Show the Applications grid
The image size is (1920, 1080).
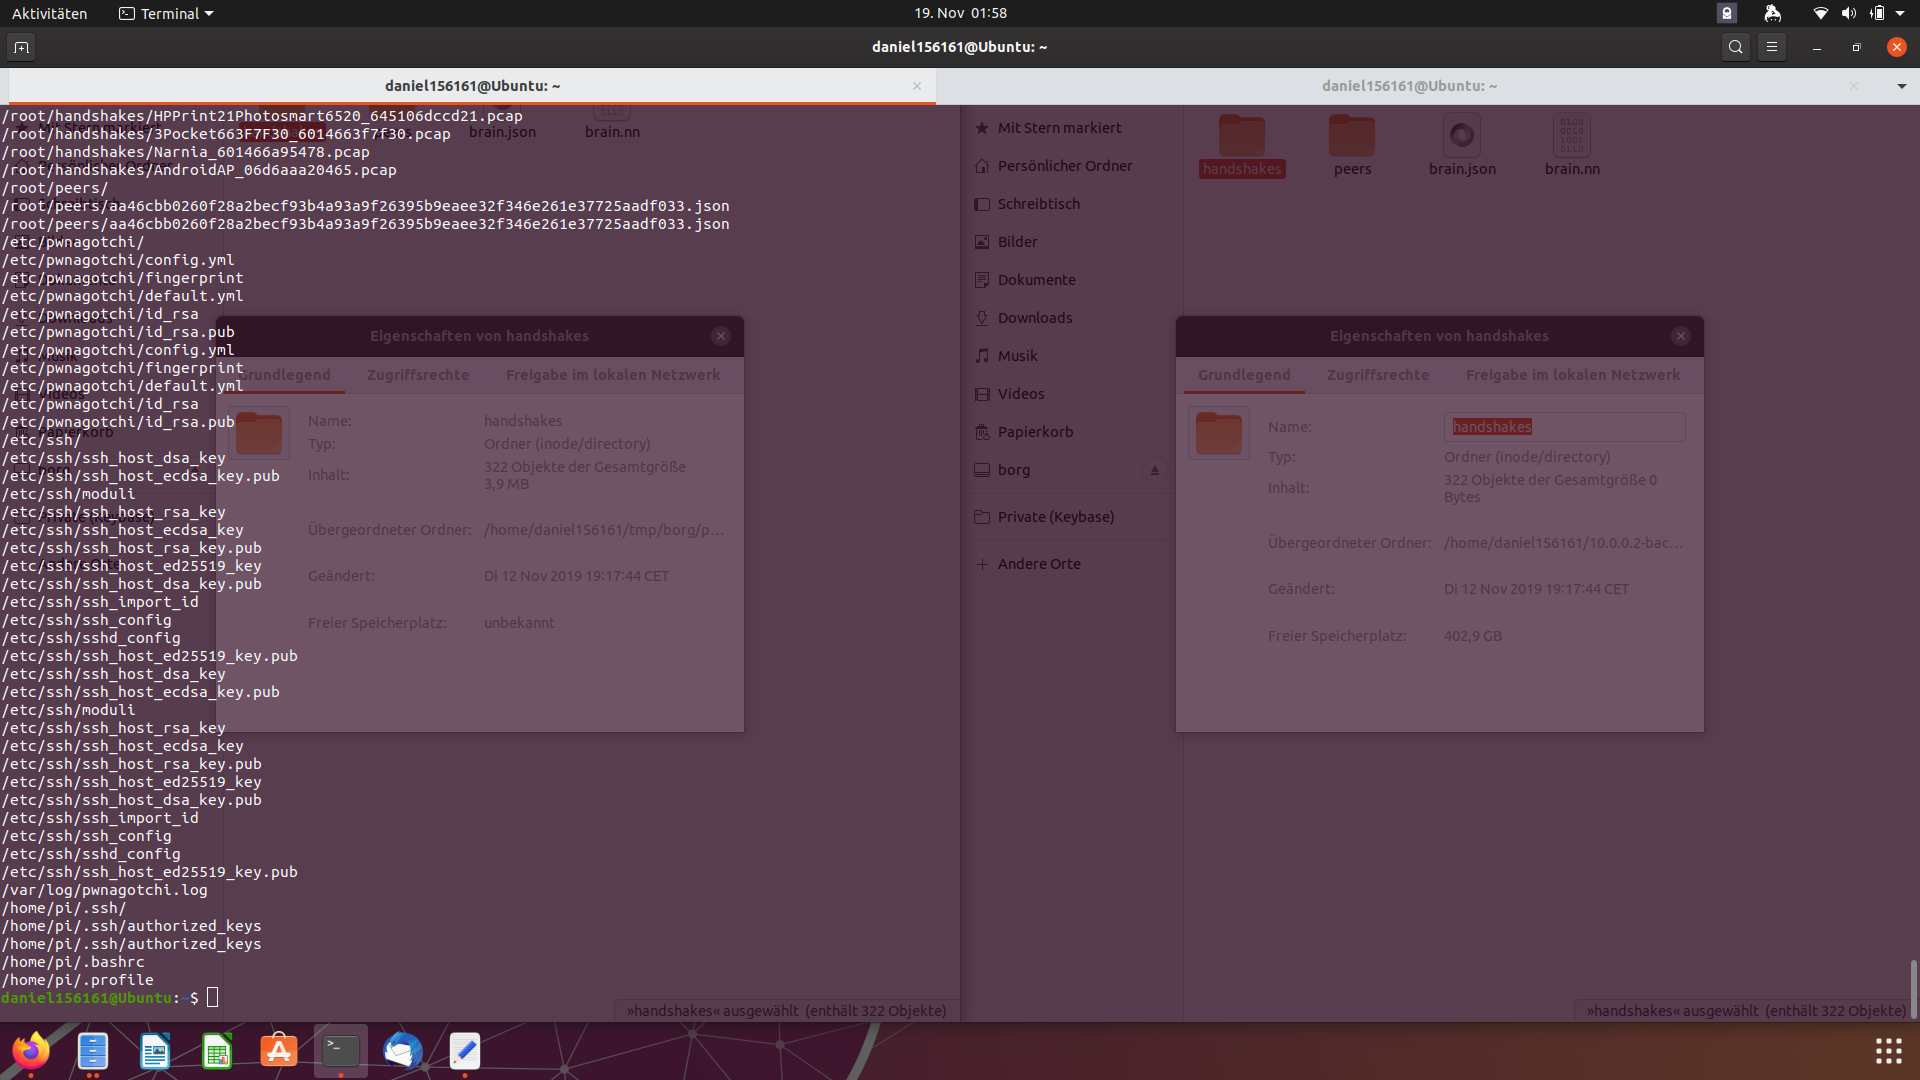[1888, 1051]
